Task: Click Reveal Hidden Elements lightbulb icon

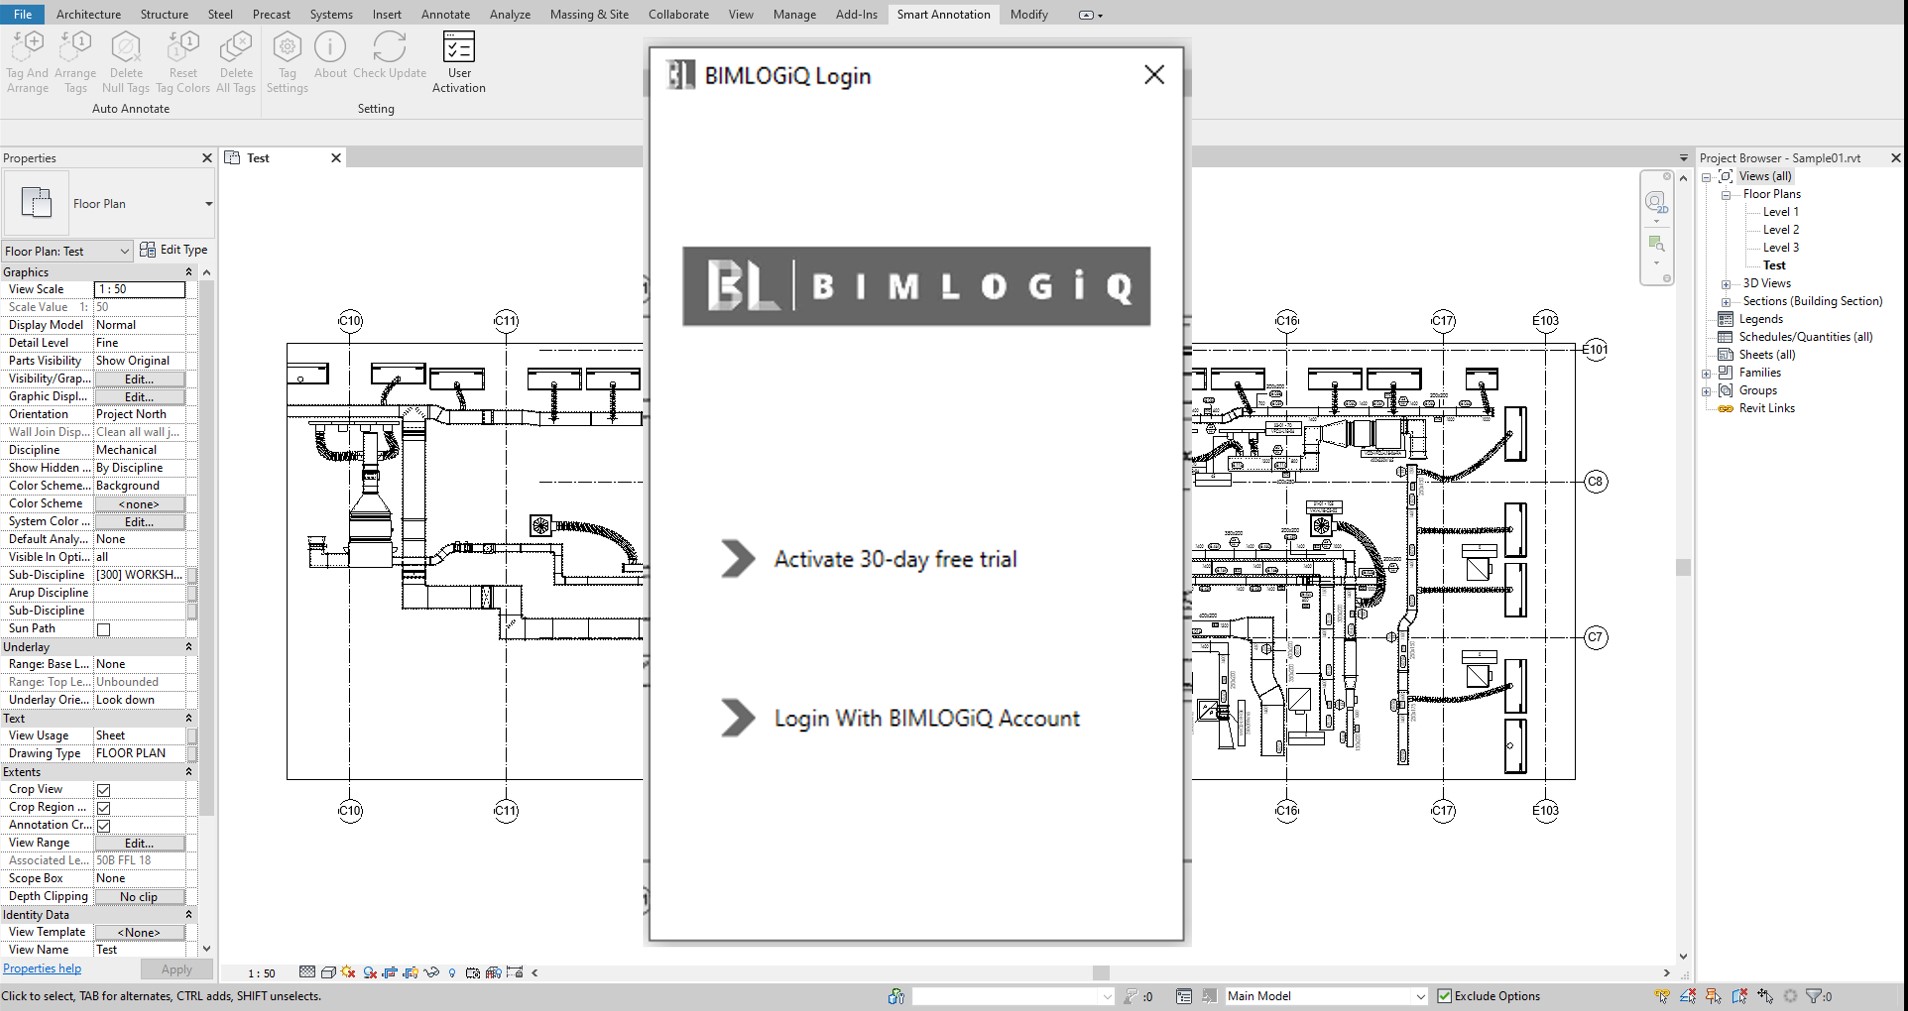Action: click(x=452, y=972)
